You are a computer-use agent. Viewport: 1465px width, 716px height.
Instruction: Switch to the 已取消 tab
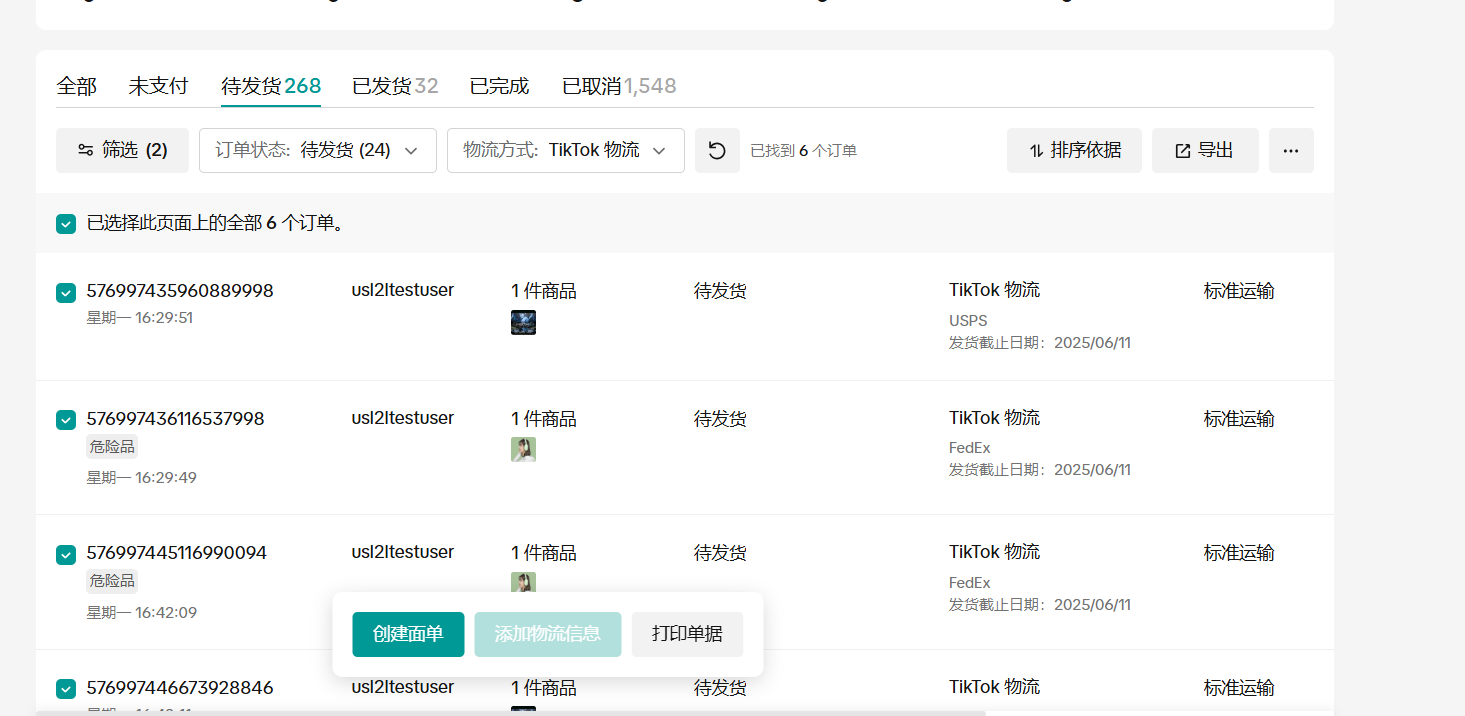tap(618, 87)
